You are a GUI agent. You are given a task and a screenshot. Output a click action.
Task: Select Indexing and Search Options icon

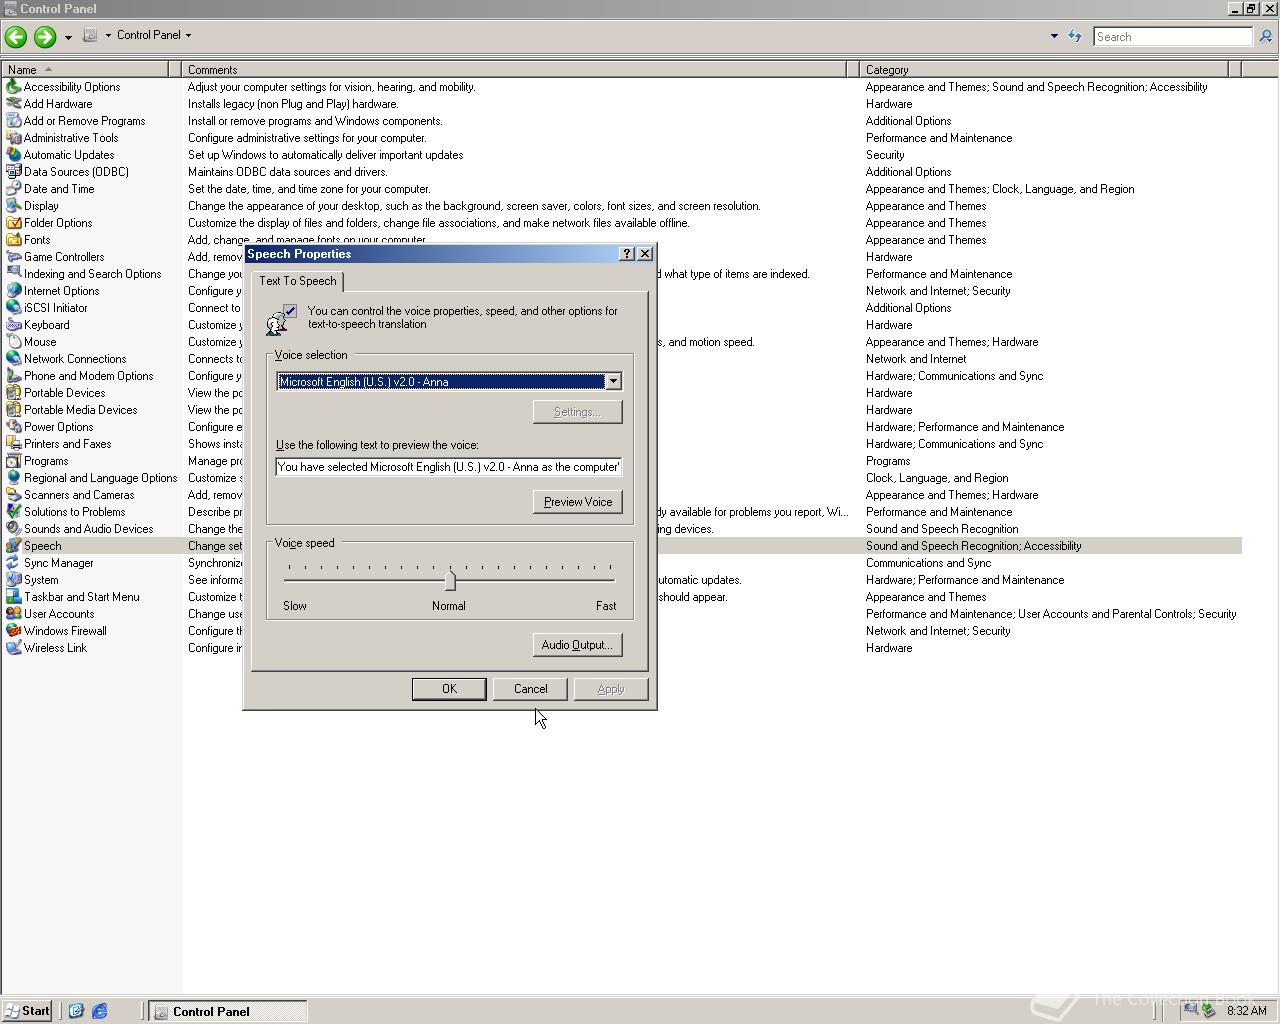(13, 274)
